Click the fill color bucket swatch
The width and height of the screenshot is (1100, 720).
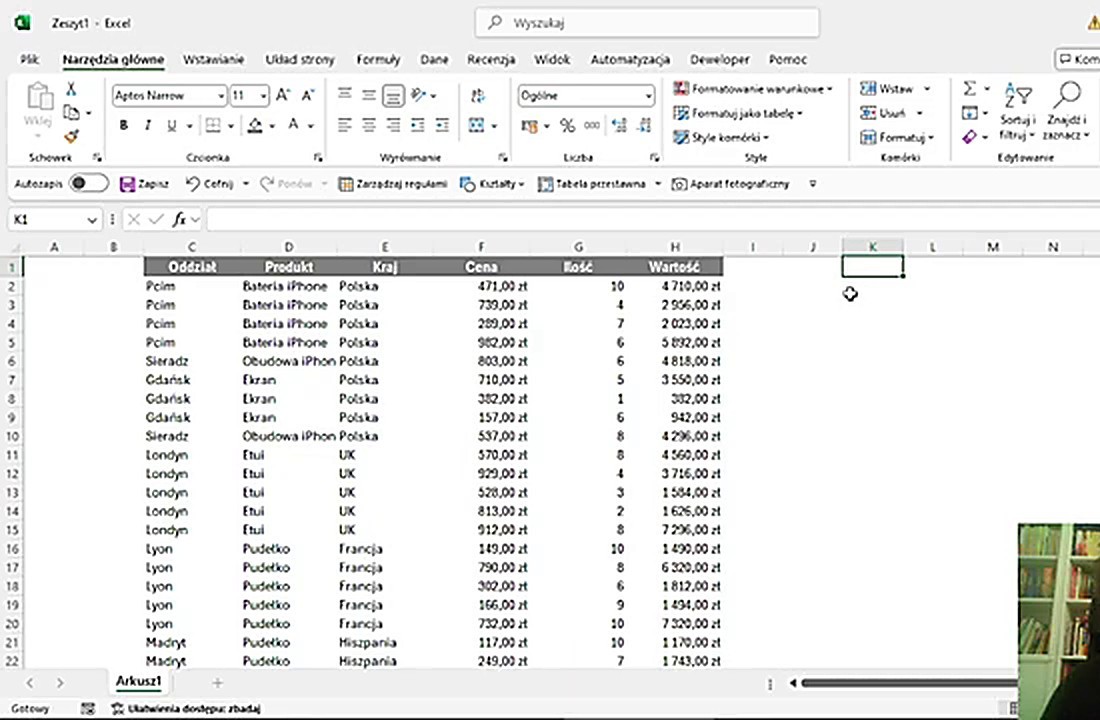point(255,126)
